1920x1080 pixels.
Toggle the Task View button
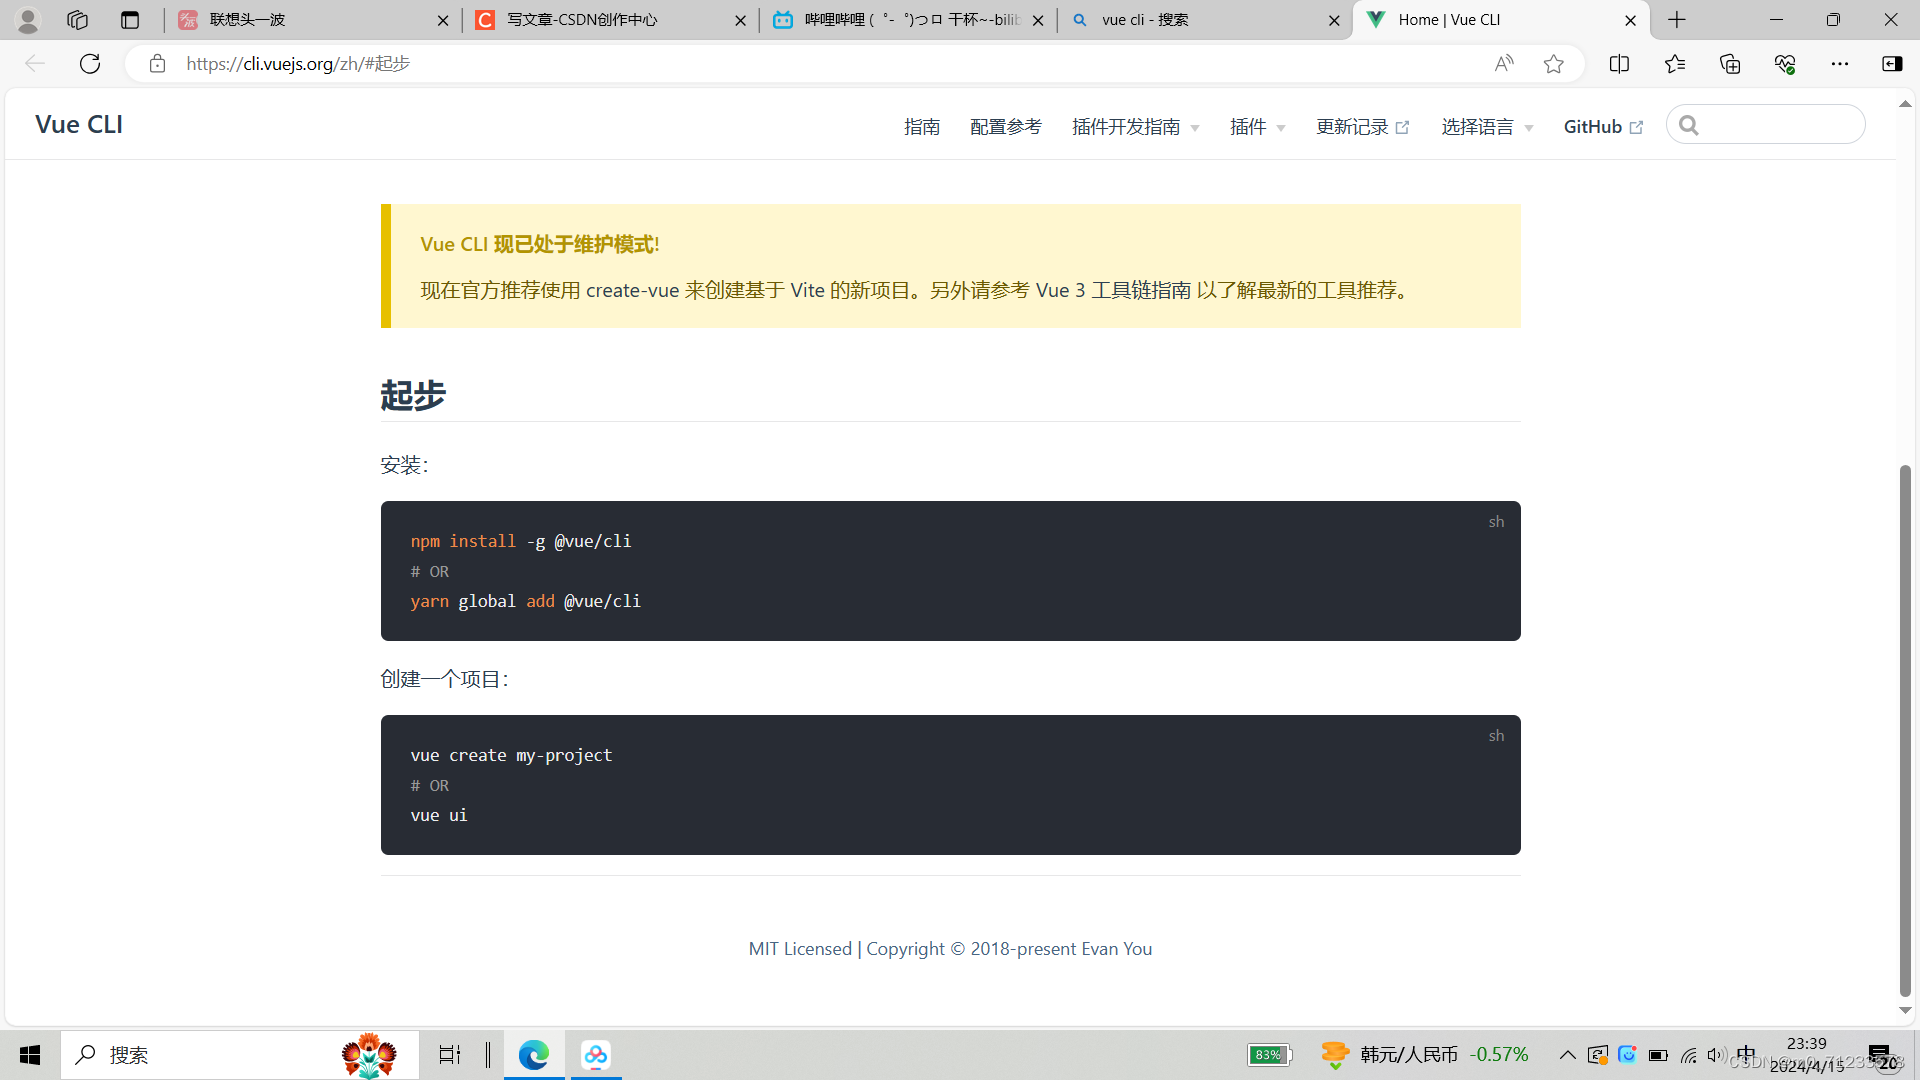pyautogui.click(x=449, y=1055)
